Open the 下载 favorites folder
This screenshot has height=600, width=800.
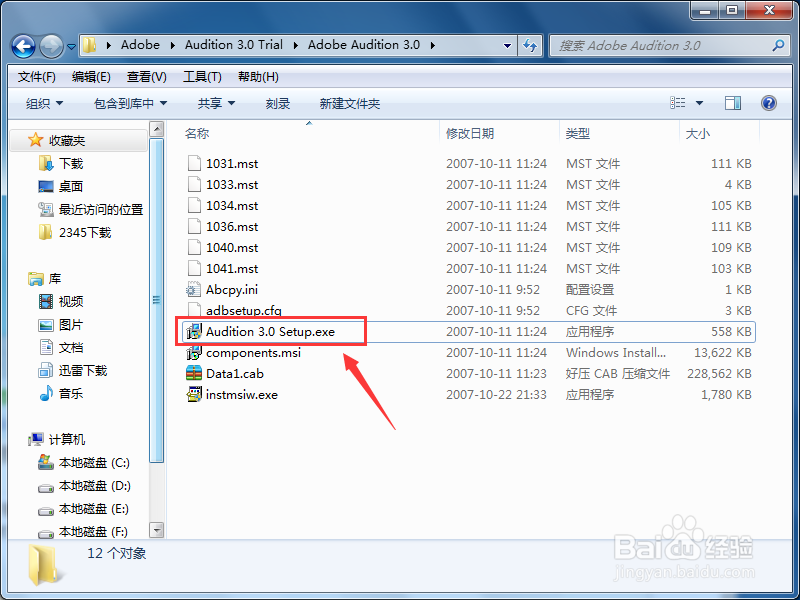60,163
